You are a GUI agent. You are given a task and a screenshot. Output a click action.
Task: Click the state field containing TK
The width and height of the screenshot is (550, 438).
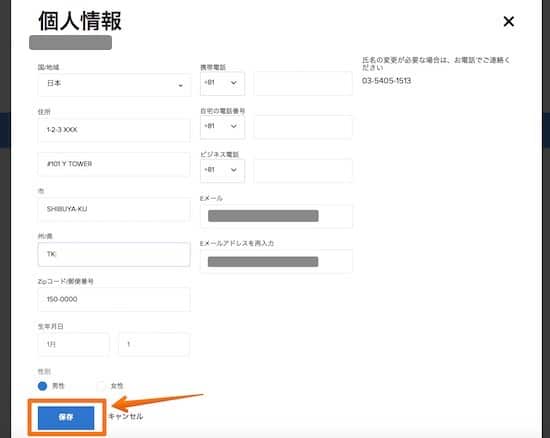tap(114, 254)
